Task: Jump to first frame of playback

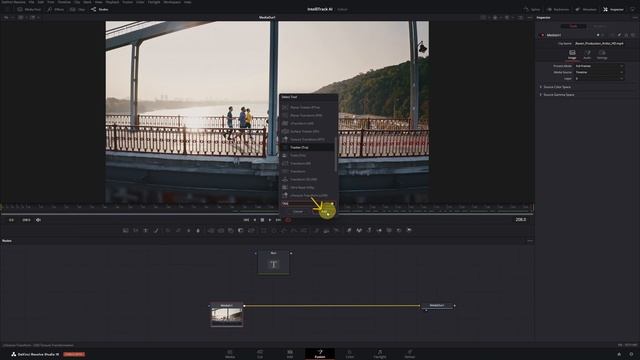Action: point(246,220)
